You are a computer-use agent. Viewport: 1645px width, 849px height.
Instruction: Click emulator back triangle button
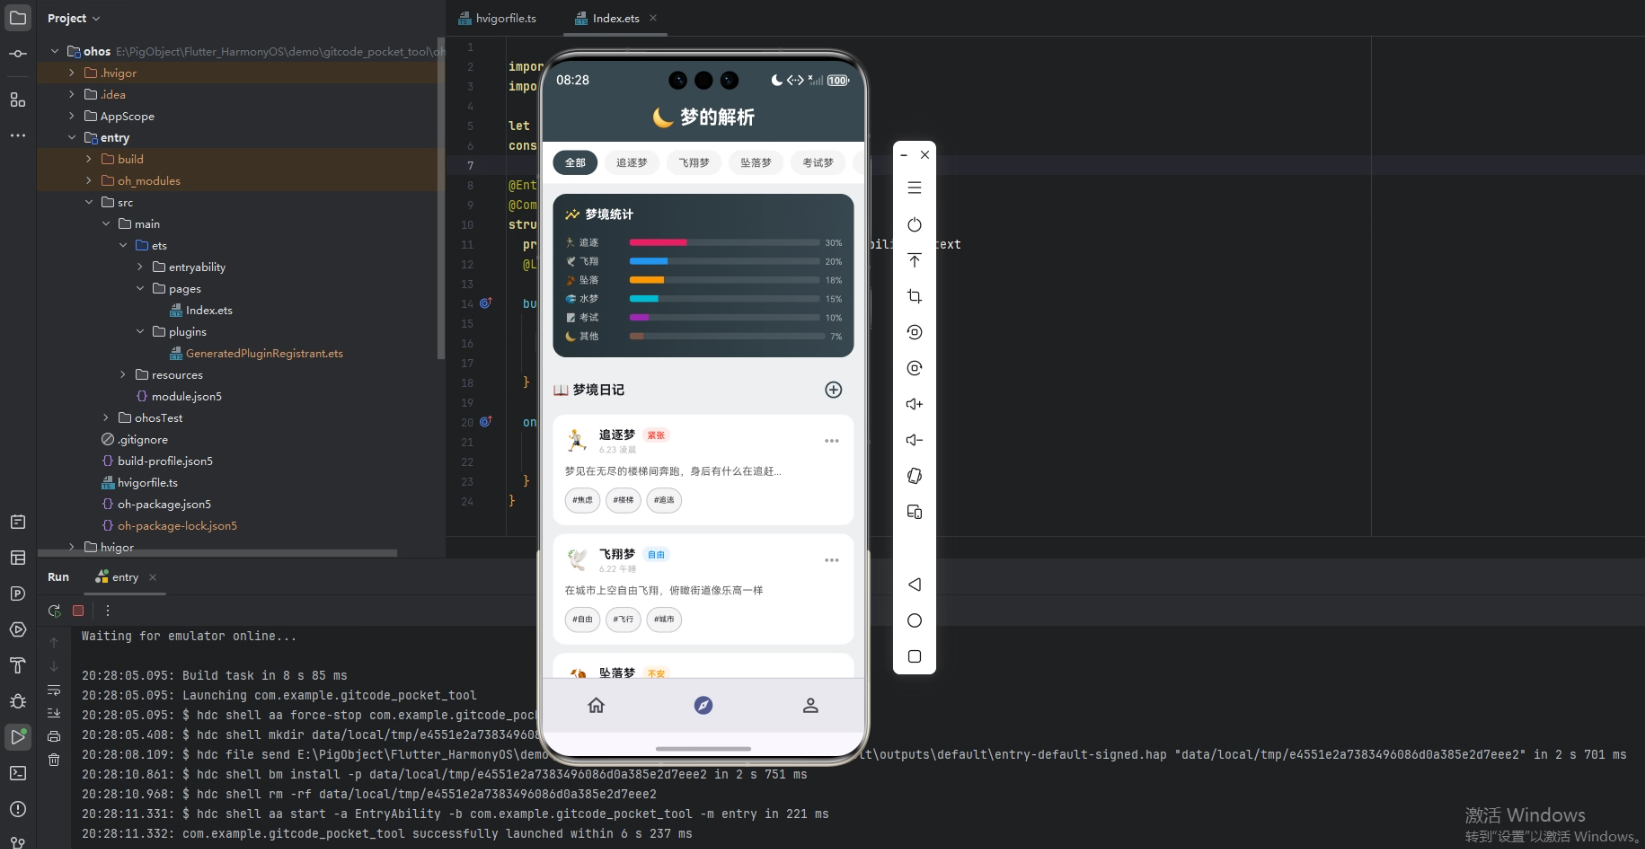tap(914, 584)
